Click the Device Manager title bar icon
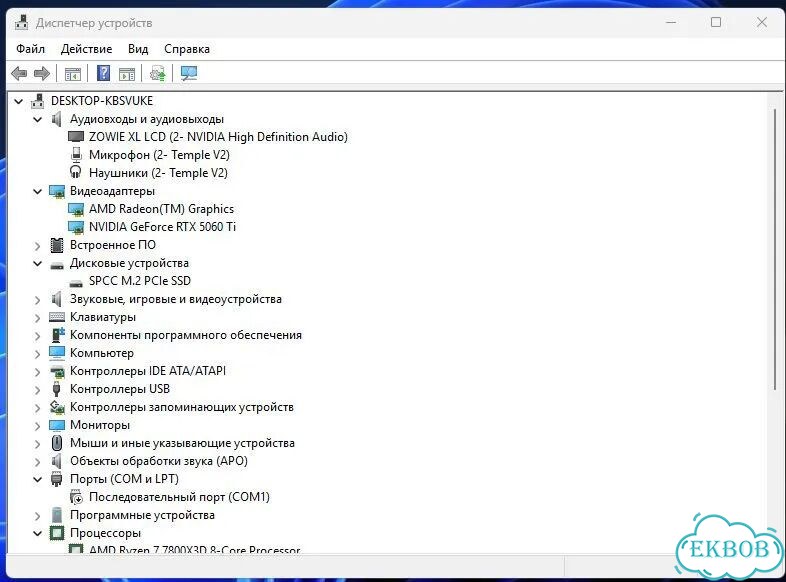 [22, 23]
